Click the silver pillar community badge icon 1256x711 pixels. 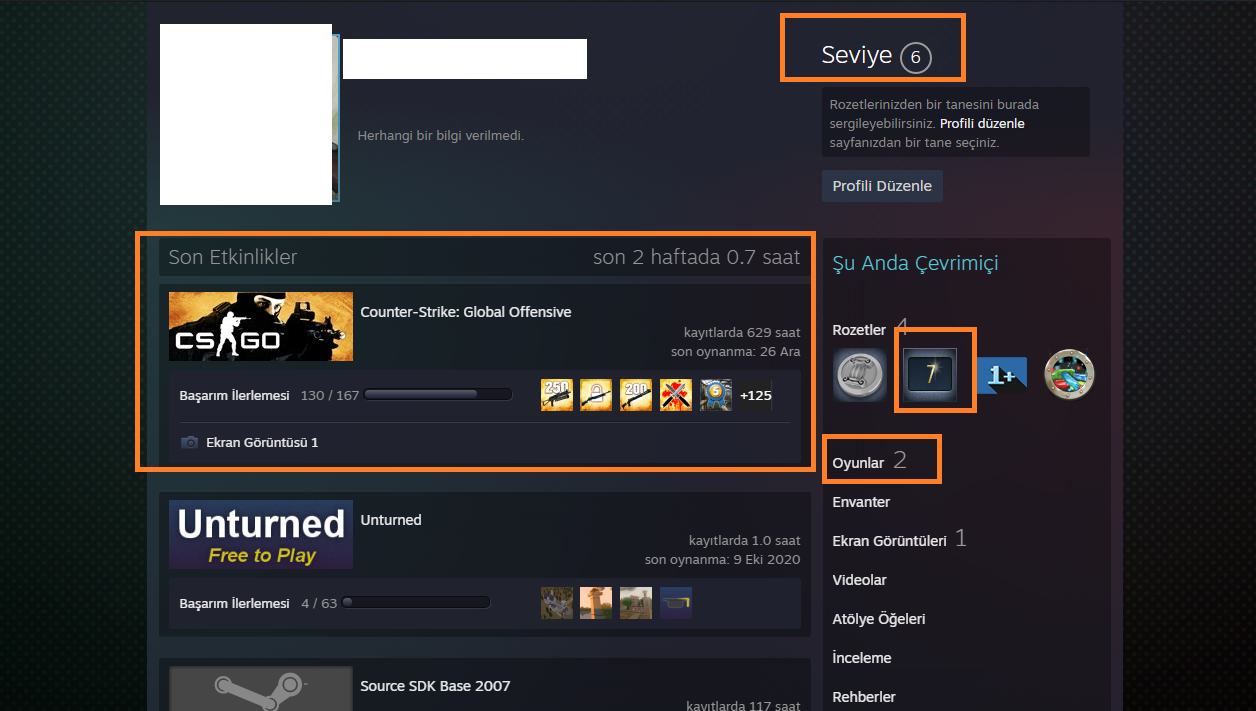pos(860,375)
